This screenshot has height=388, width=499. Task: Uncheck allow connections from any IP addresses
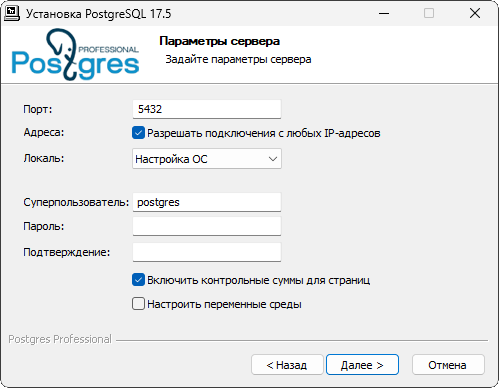[x=138, y=133]
